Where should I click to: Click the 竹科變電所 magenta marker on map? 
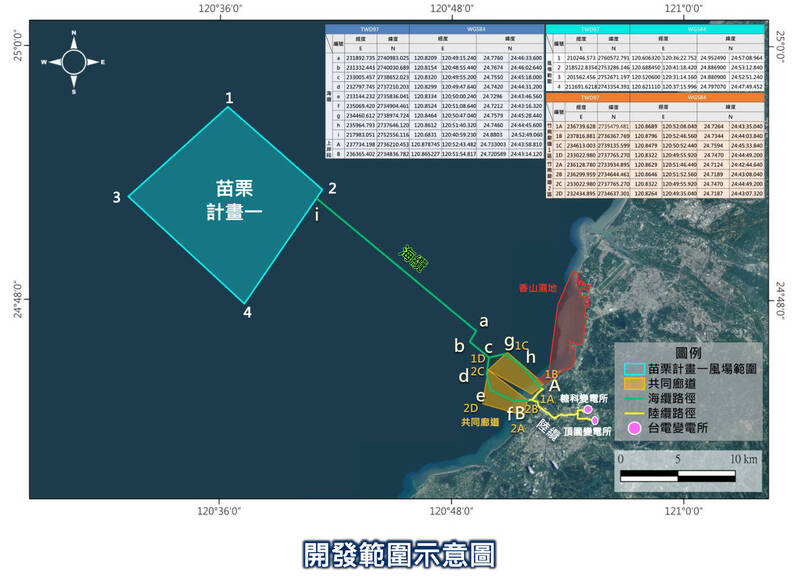[588, 408]
